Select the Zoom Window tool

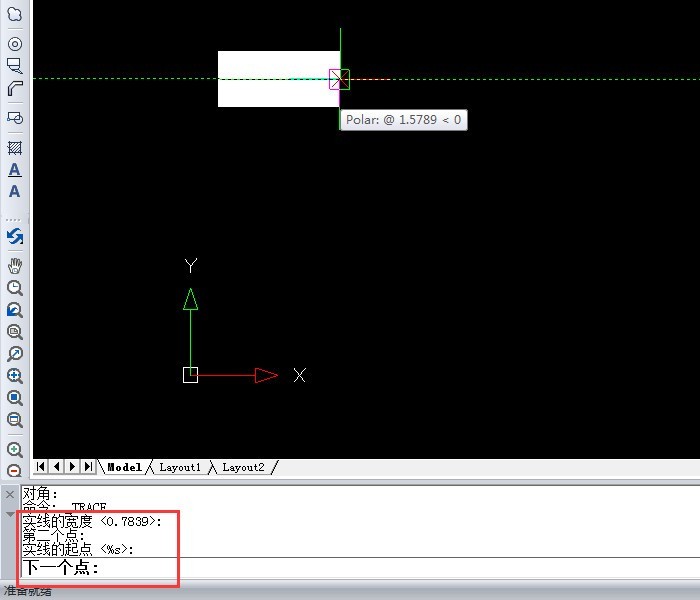pos(14,332)
